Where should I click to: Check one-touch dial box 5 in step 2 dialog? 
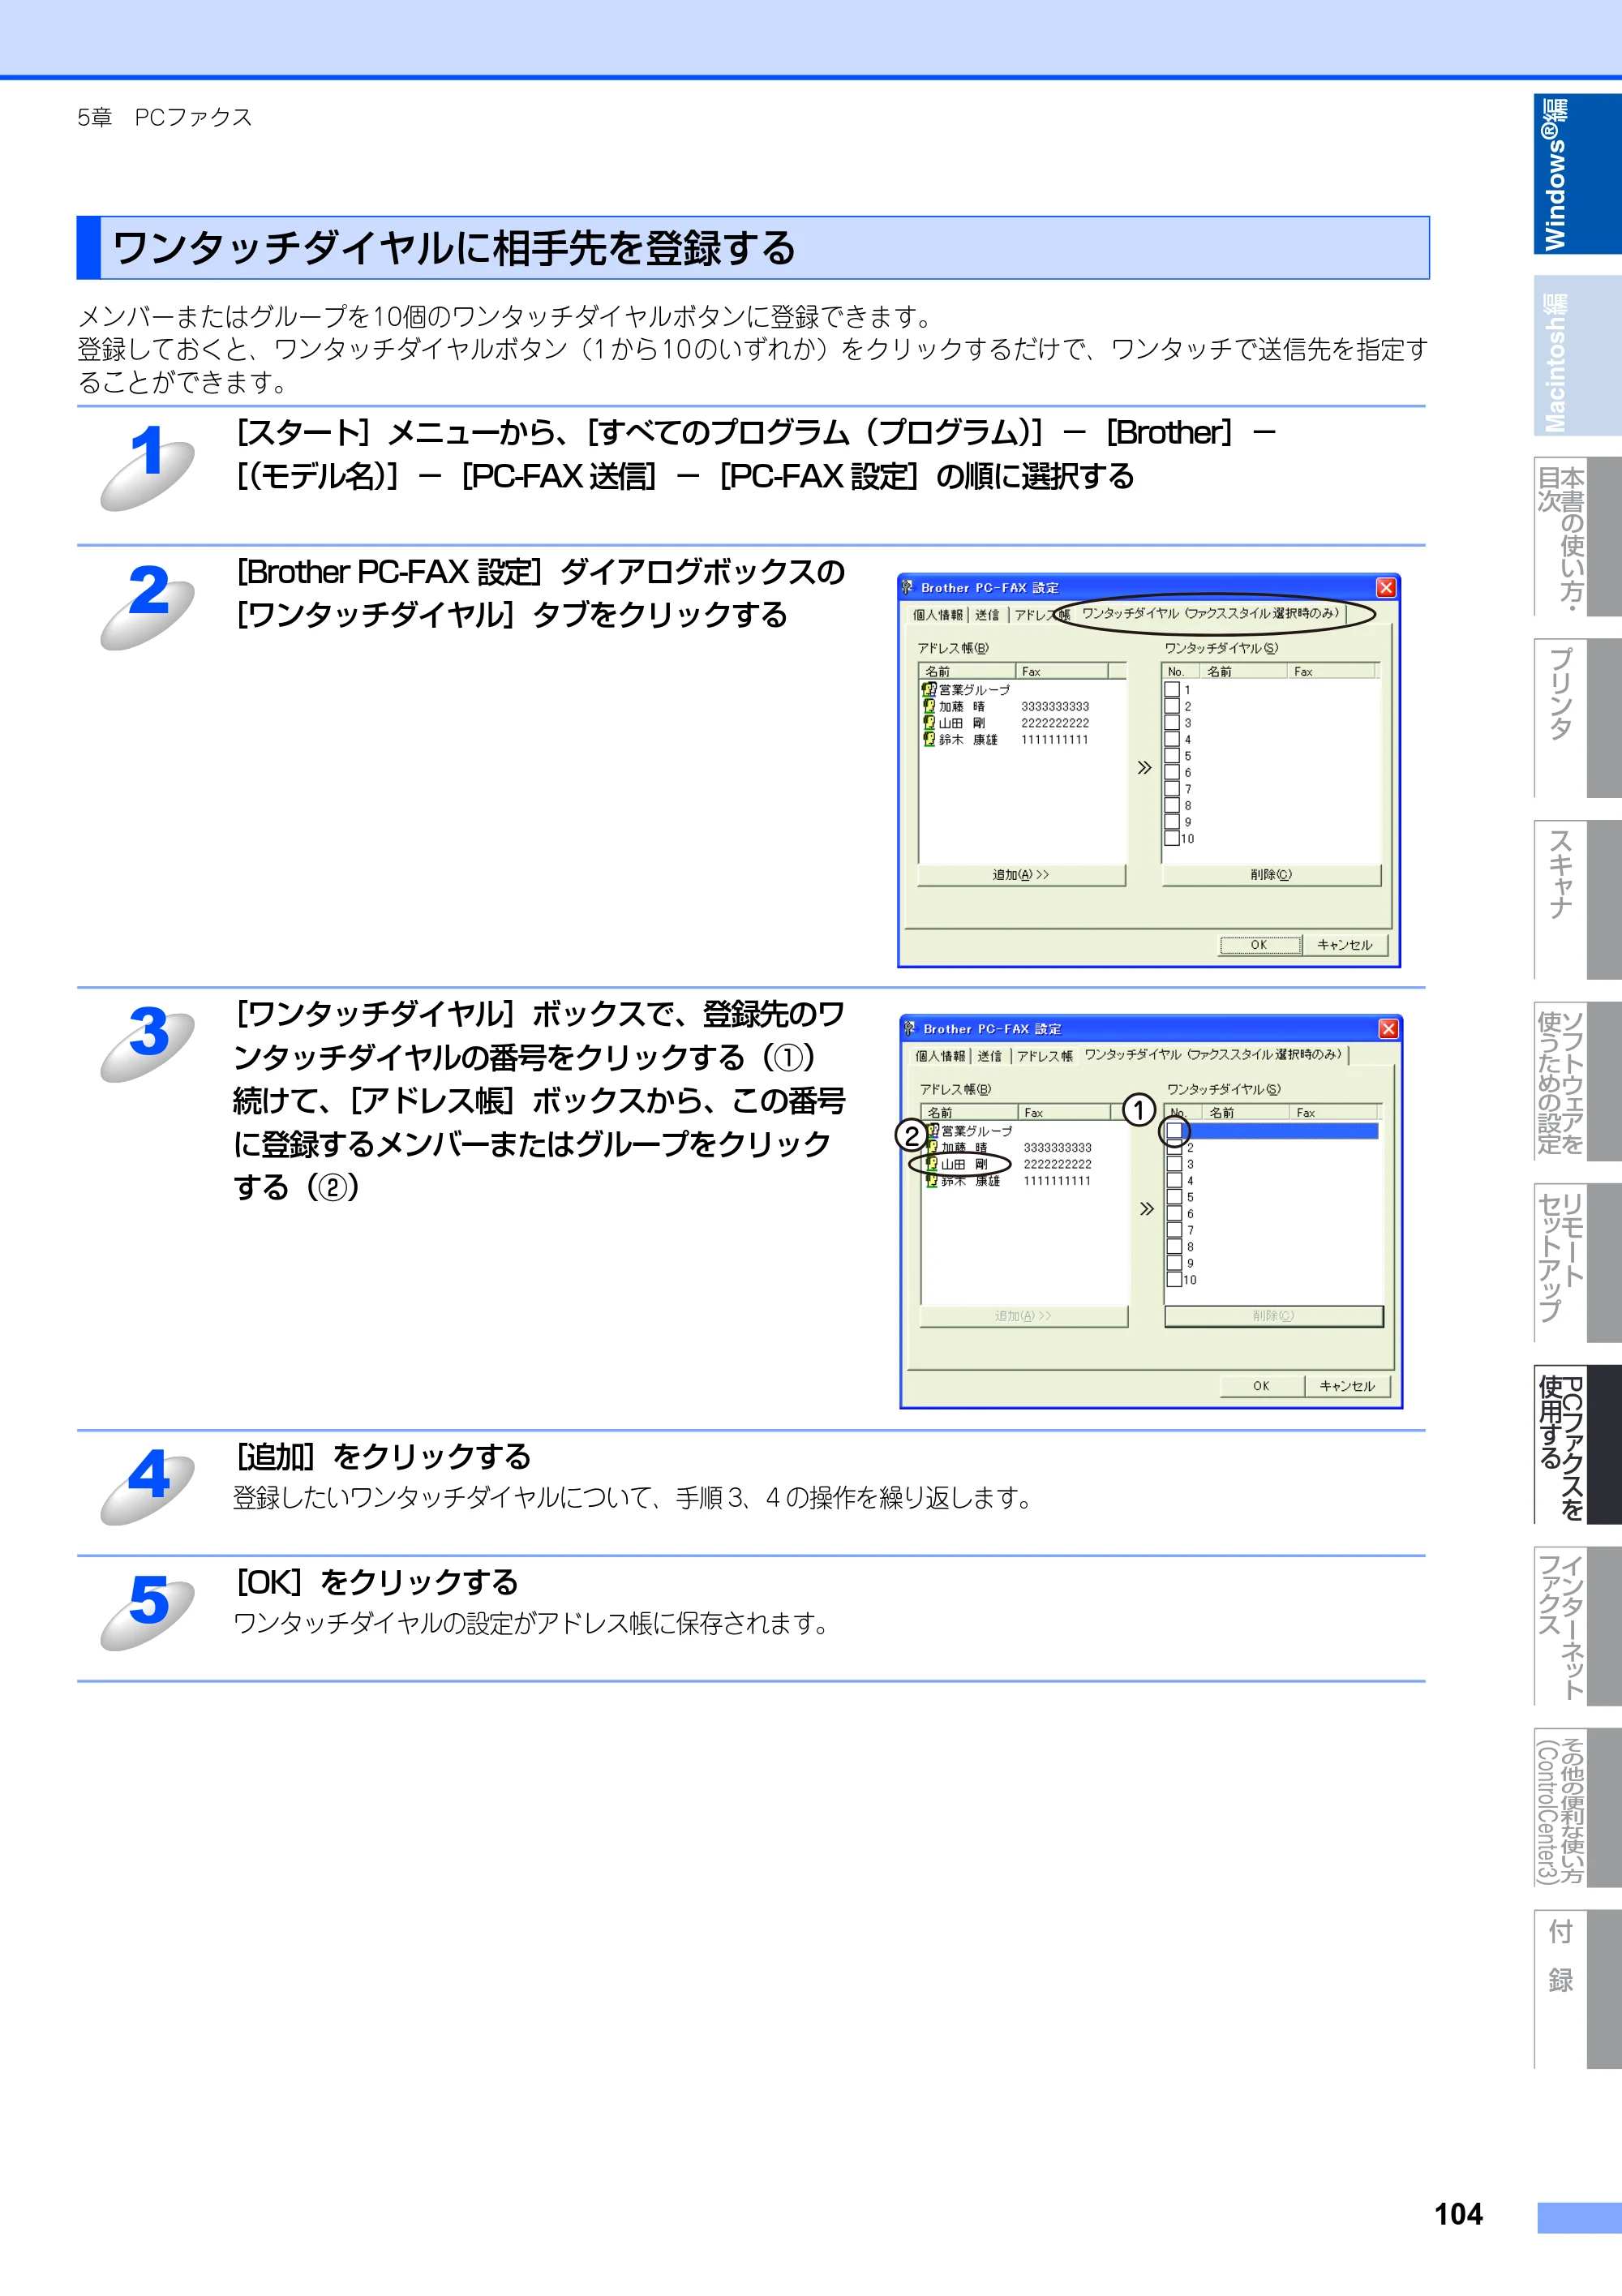[x=1172, y=755]
